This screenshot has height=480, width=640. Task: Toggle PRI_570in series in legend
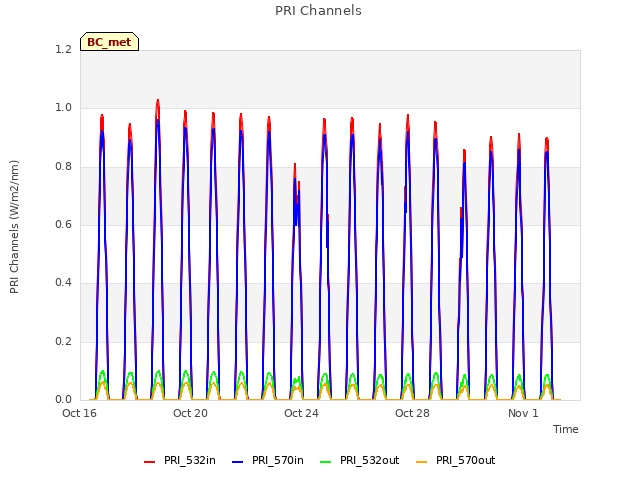pyautogui.click(x=268, y=460)
